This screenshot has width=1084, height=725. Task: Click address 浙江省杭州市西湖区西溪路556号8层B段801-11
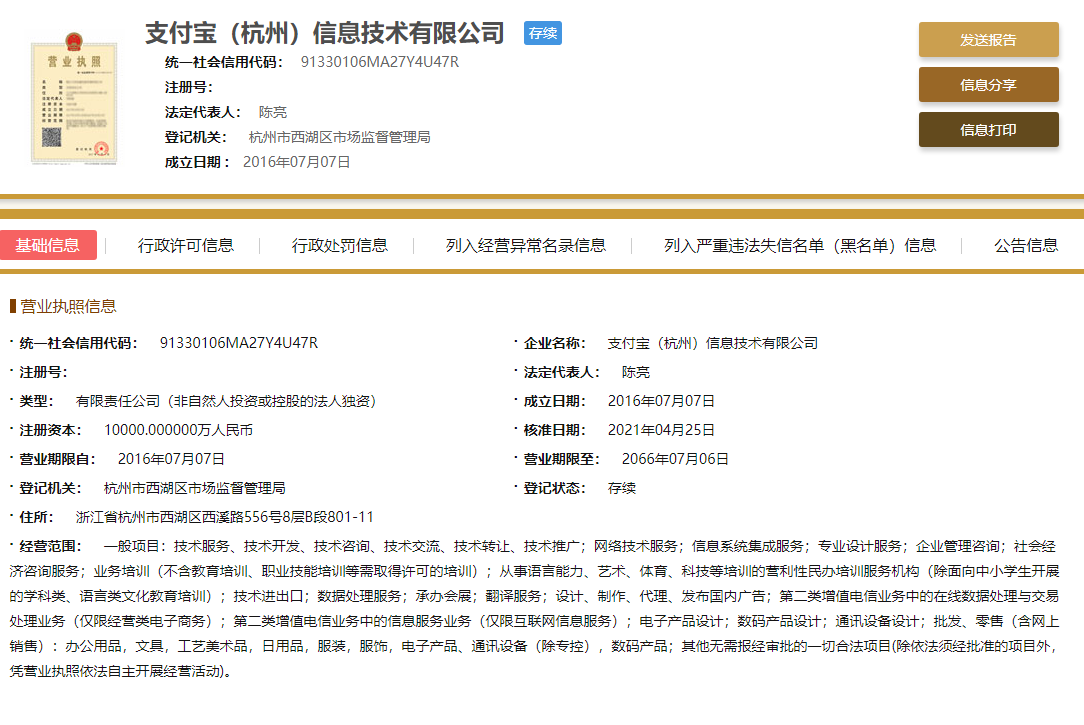(x=225, y=517)
